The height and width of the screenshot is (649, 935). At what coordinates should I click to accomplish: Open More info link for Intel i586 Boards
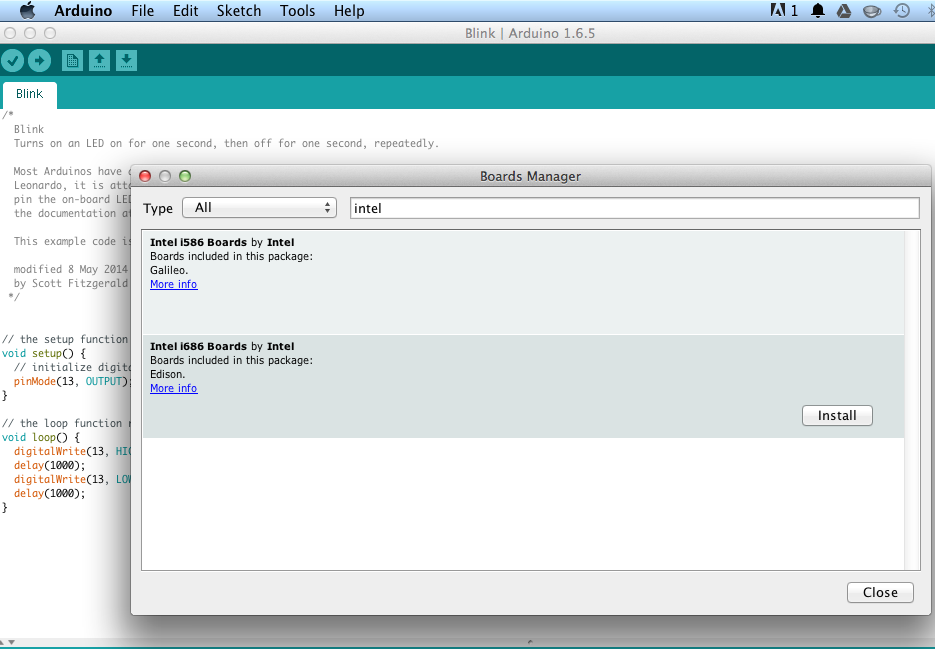[174, 285]
